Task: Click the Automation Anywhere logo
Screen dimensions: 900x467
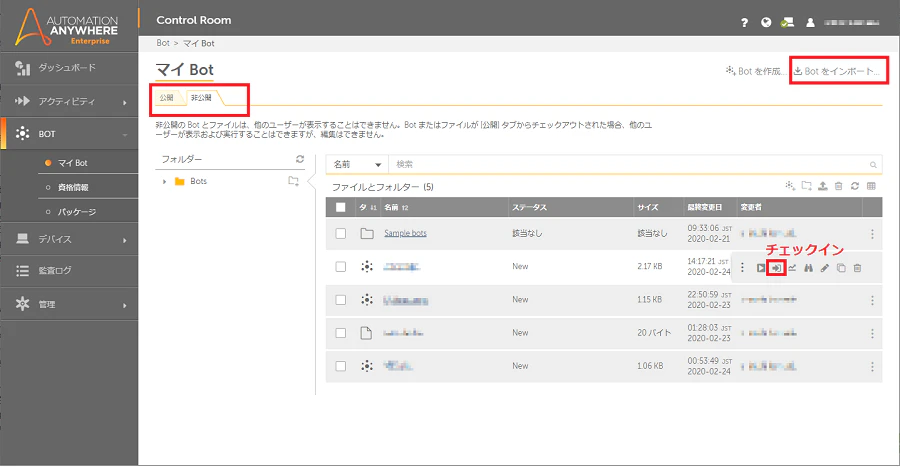Action: pos(67,26)
